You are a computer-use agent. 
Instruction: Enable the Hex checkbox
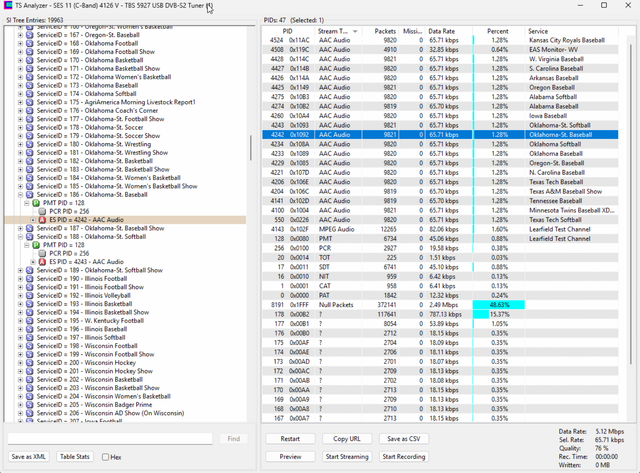105,457
